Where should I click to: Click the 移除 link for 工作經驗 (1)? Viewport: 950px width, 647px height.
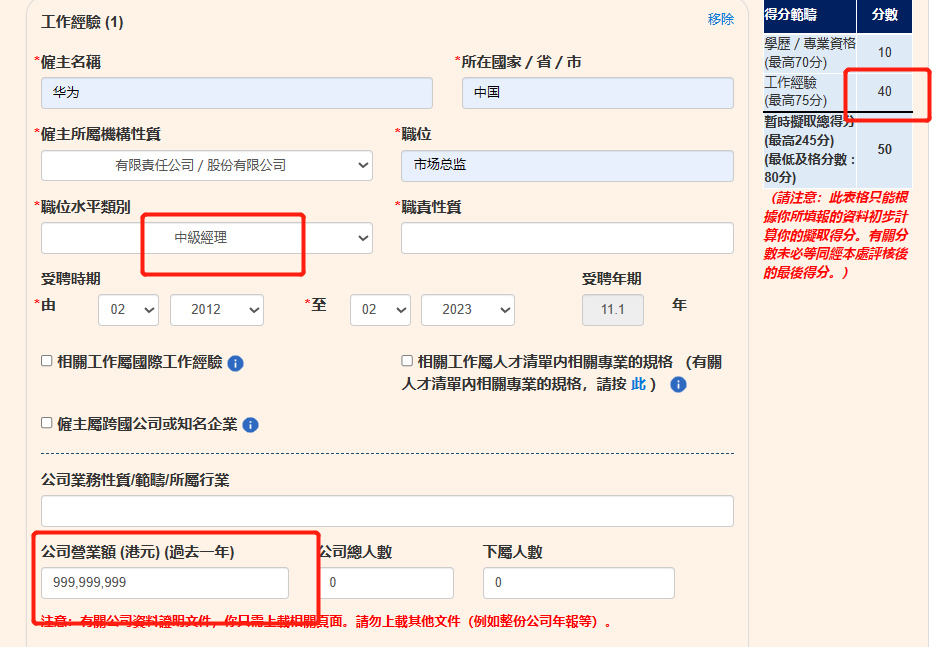click(720, 19)
